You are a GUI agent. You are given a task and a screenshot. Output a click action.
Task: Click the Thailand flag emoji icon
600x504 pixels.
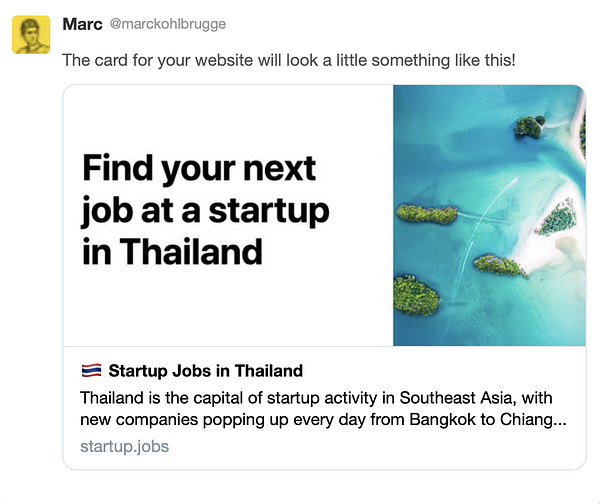[x=90, y=371]
